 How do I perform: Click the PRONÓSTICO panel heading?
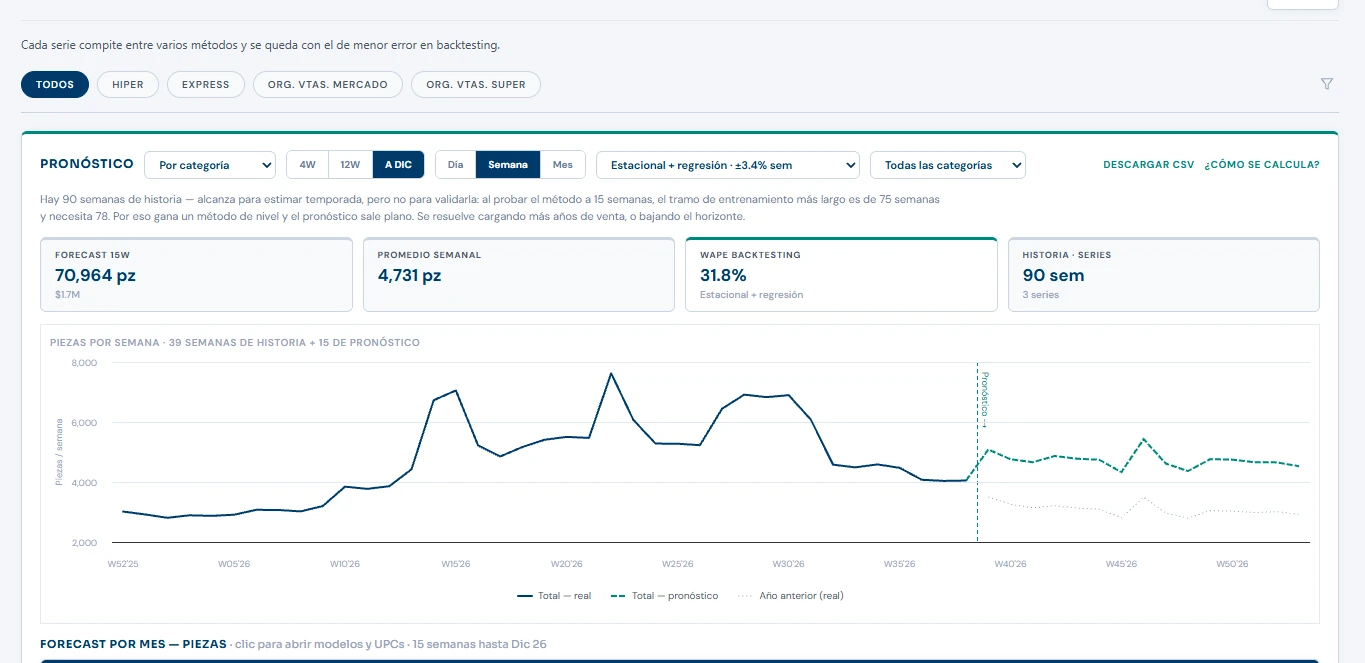coord(87,164)
